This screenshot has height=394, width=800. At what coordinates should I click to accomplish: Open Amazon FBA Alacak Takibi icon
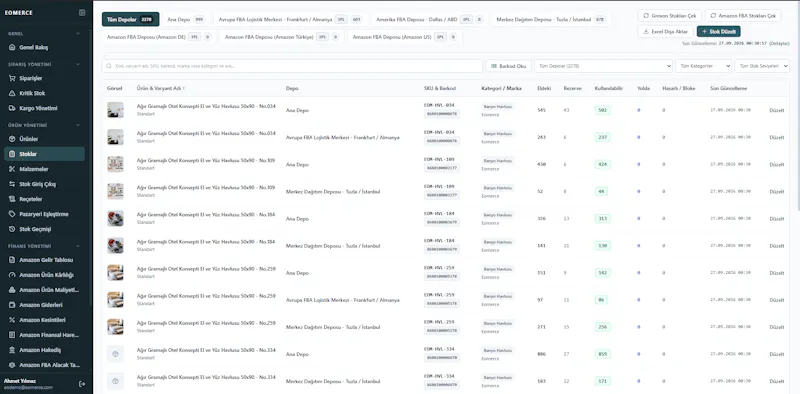click(12, 365)
